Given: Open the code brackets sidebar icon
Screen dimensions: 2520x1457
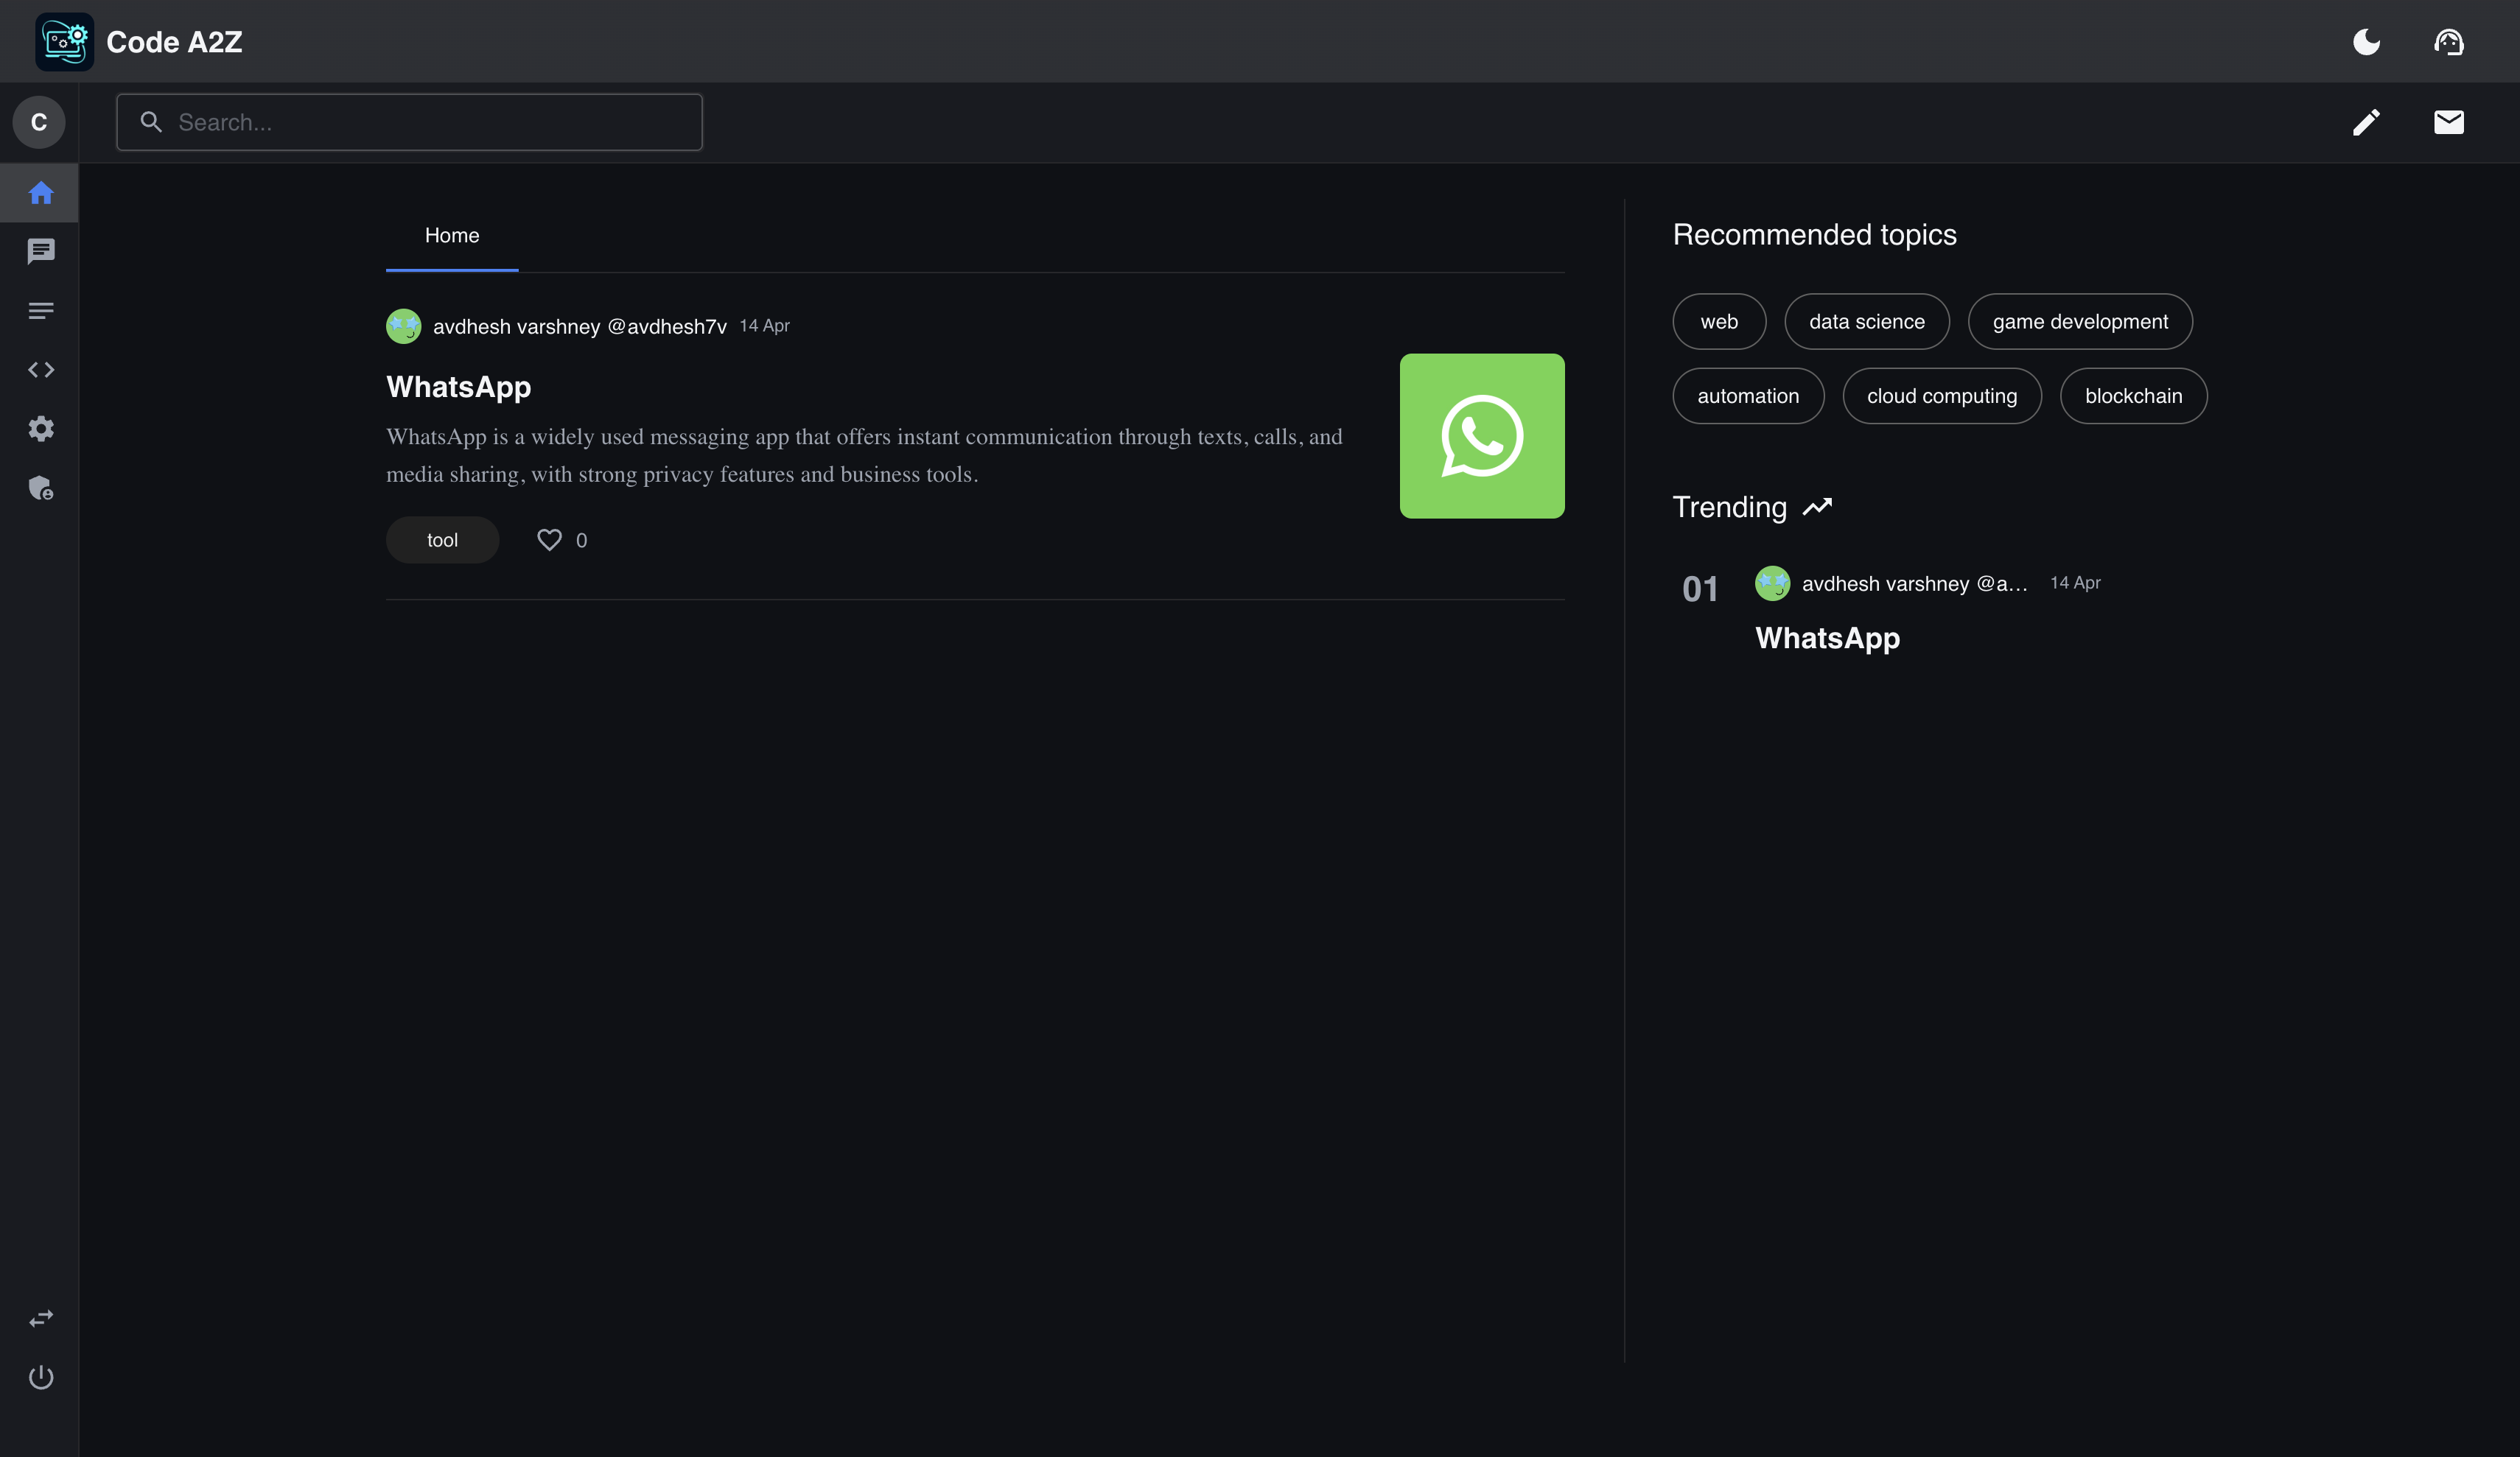Looking at the screenshot, I should tap(40, 370).
